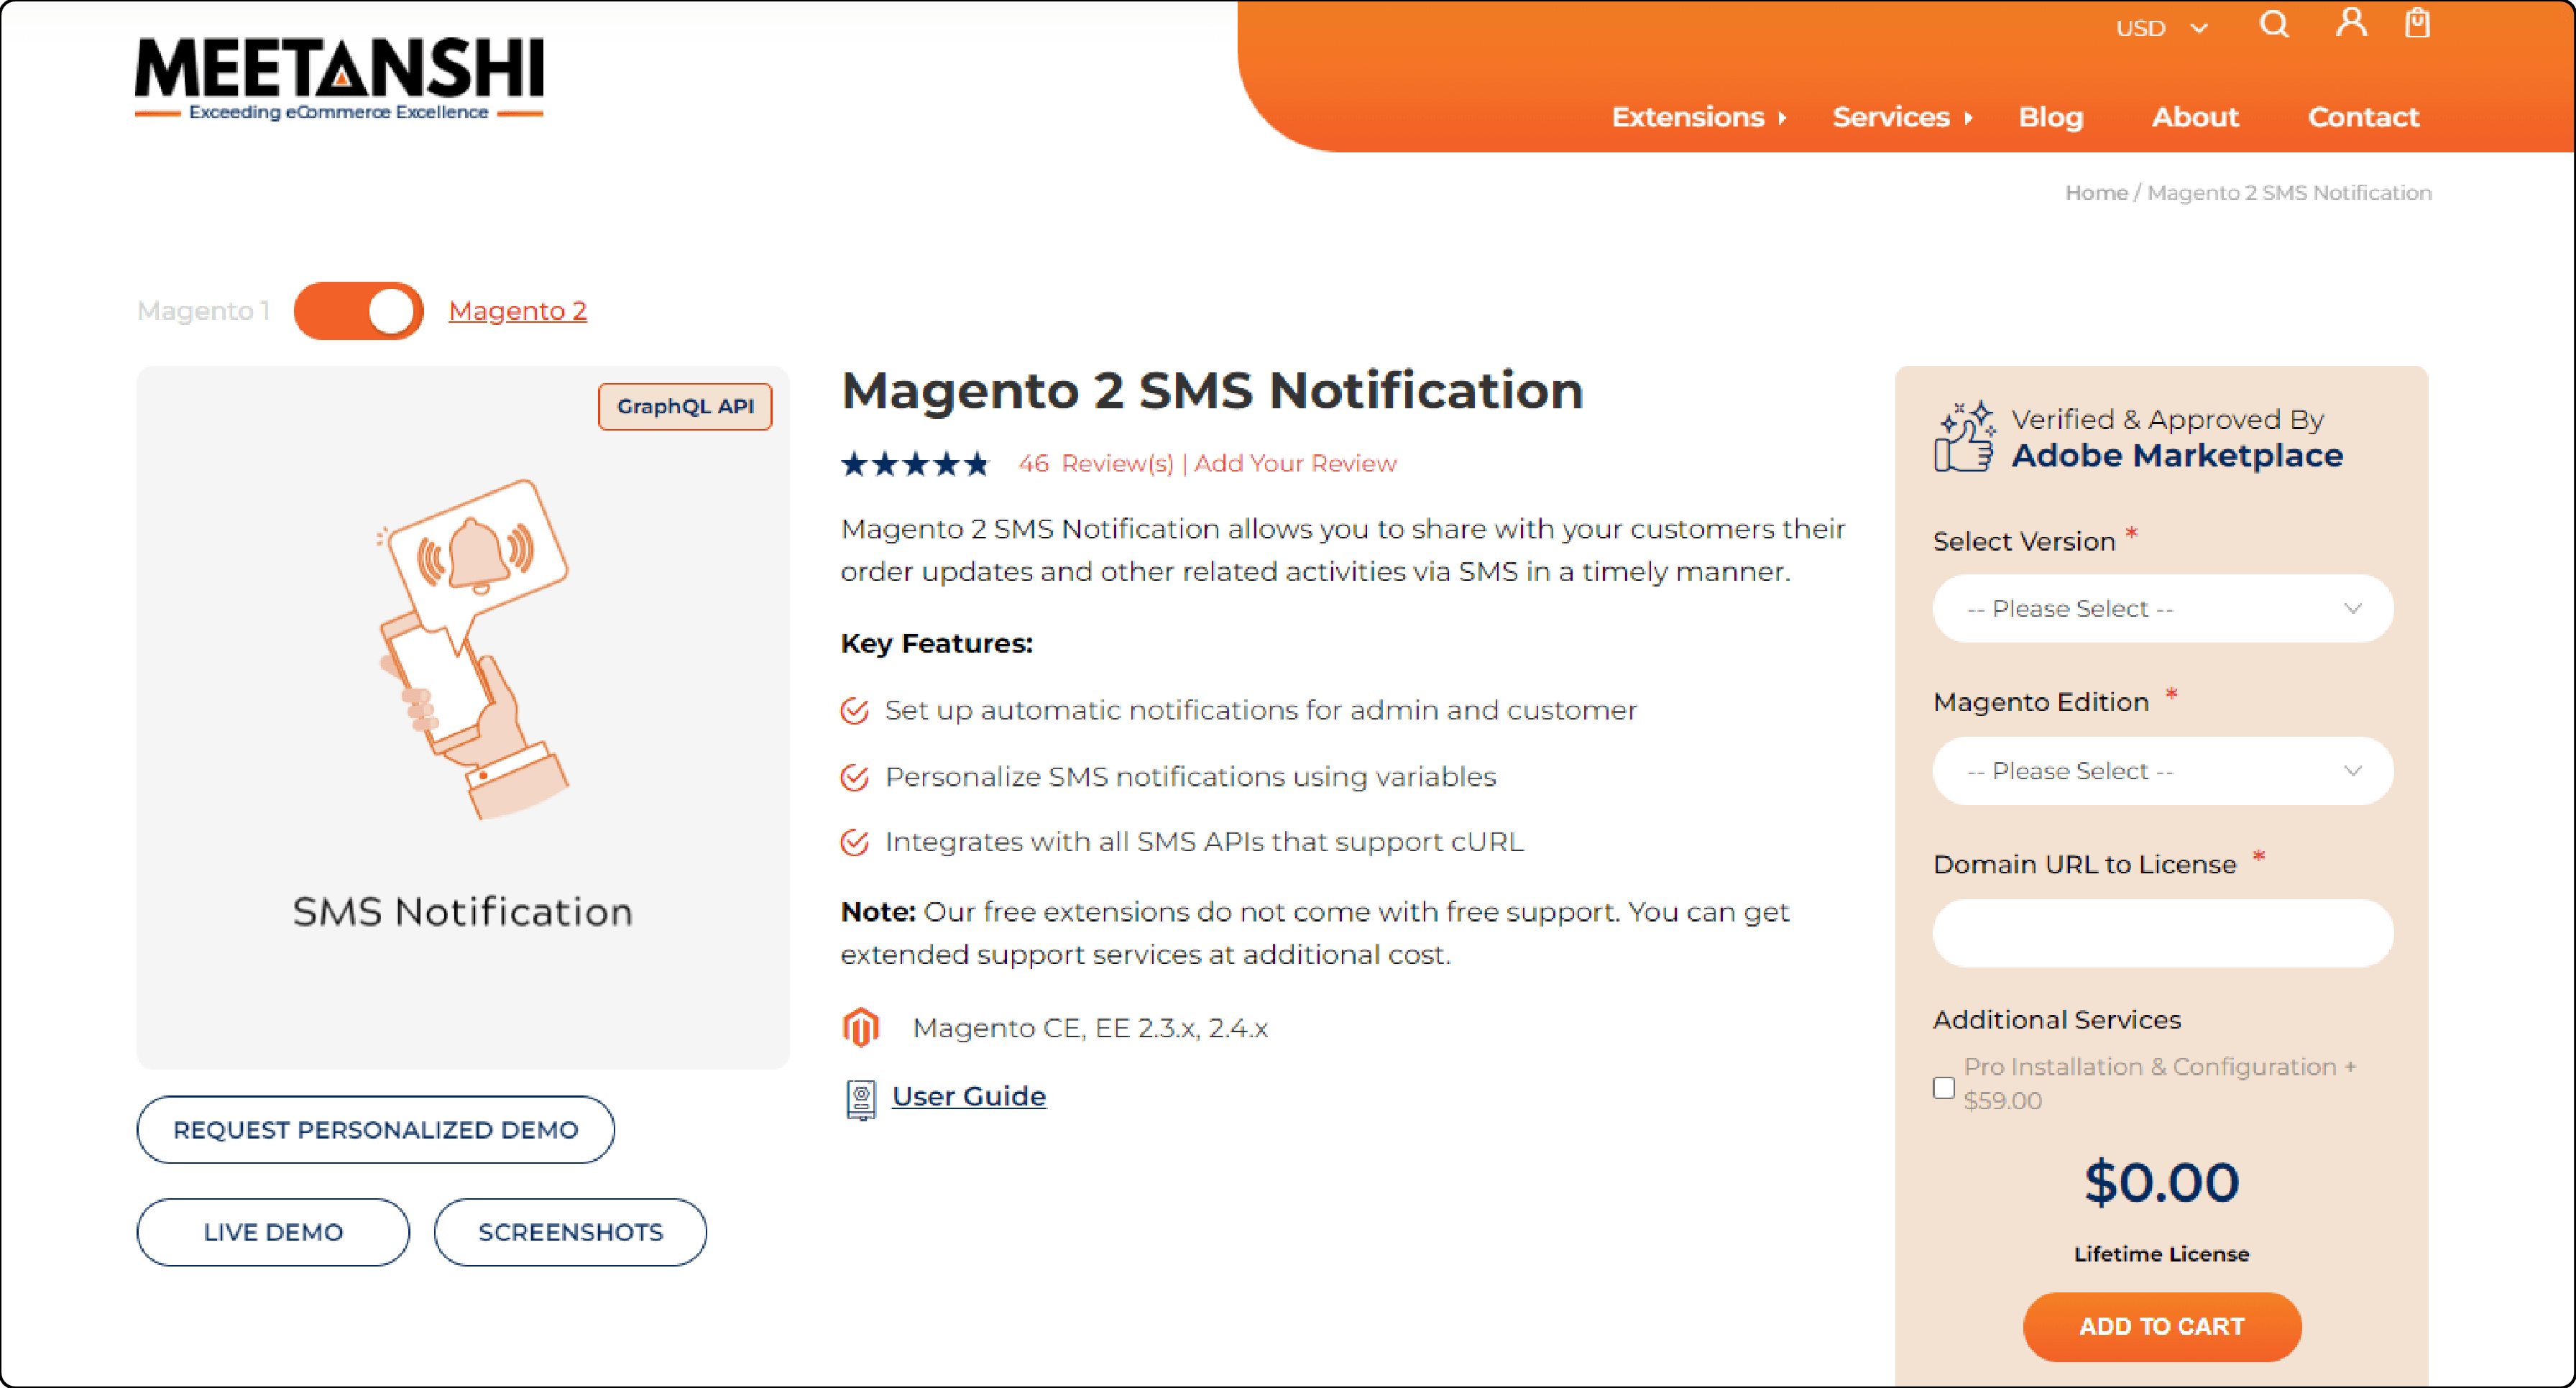
Task: Toggle the Magento 1 / Magento 2 switch
Action: 359,311
